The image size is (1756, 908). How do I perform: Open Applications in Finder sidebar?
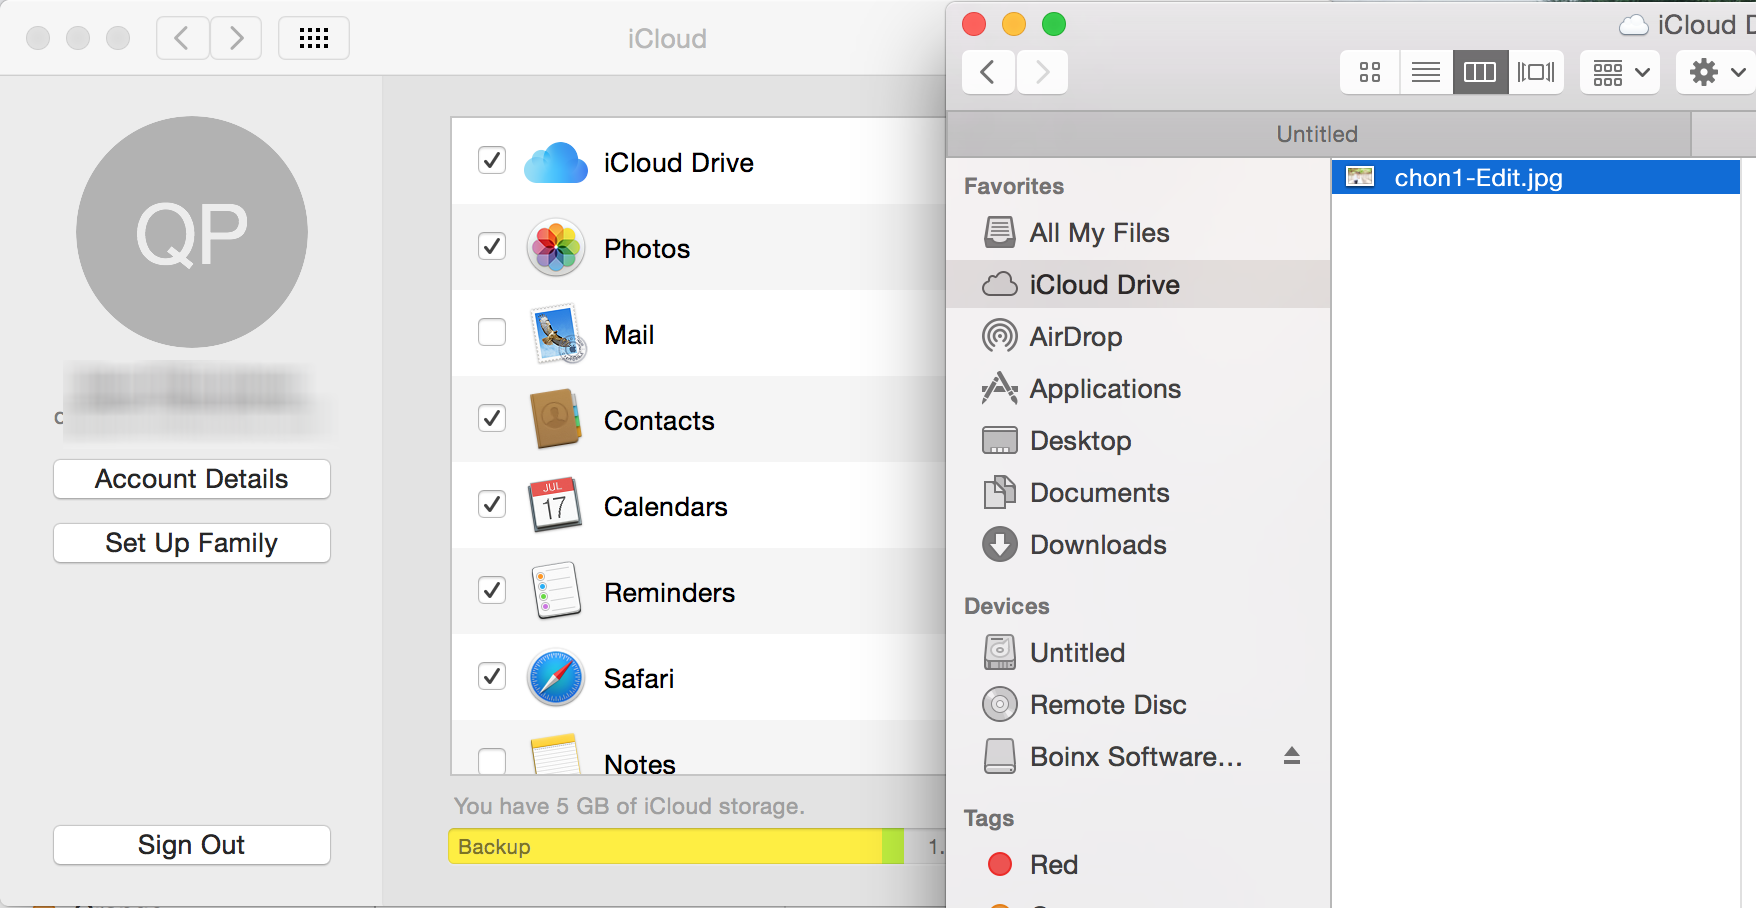pyautogui.click(x=1138, y=389)
